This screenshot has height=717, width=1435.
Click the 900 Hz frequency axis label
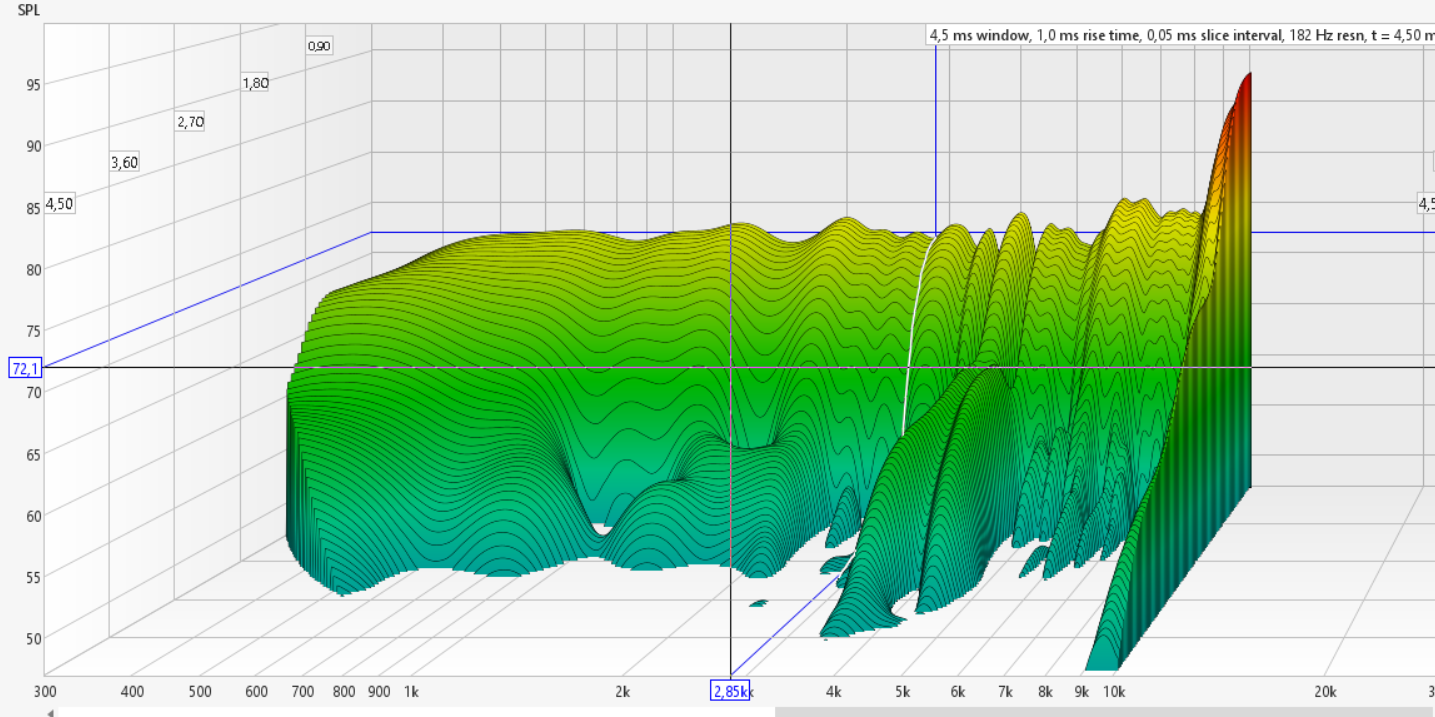pyautogui.click(x=379, y=692)
